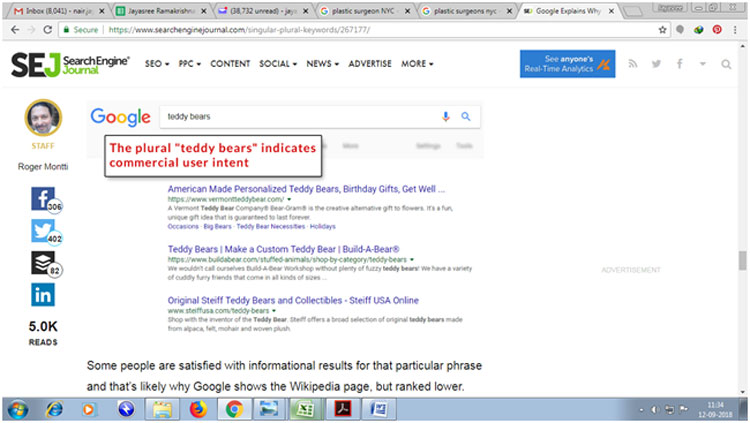Bookmark page with star icon
Viewport: 750px width, 423px height.
[662, 30]
